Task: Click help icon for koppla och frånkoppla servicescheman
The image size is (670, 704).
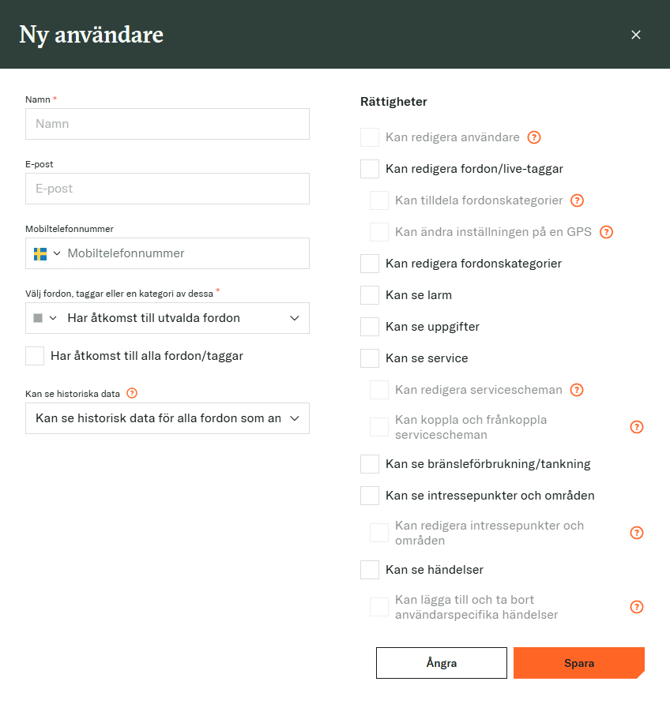Action: click(x=637, y=427)
